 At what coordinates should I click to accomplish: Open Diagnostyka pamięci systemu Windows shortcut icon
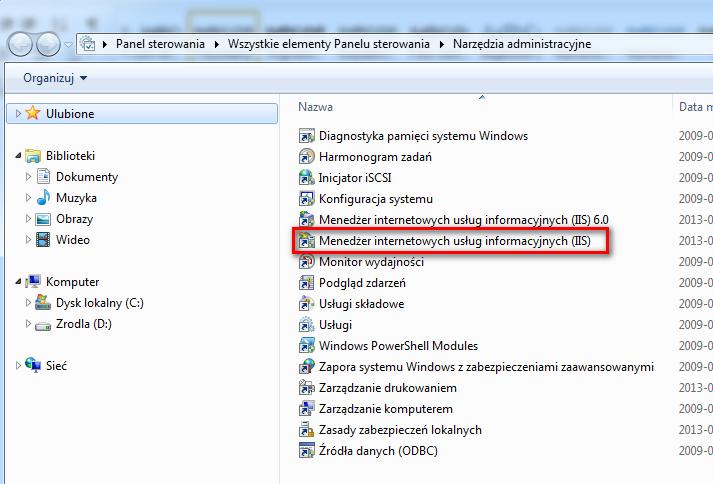306,136
